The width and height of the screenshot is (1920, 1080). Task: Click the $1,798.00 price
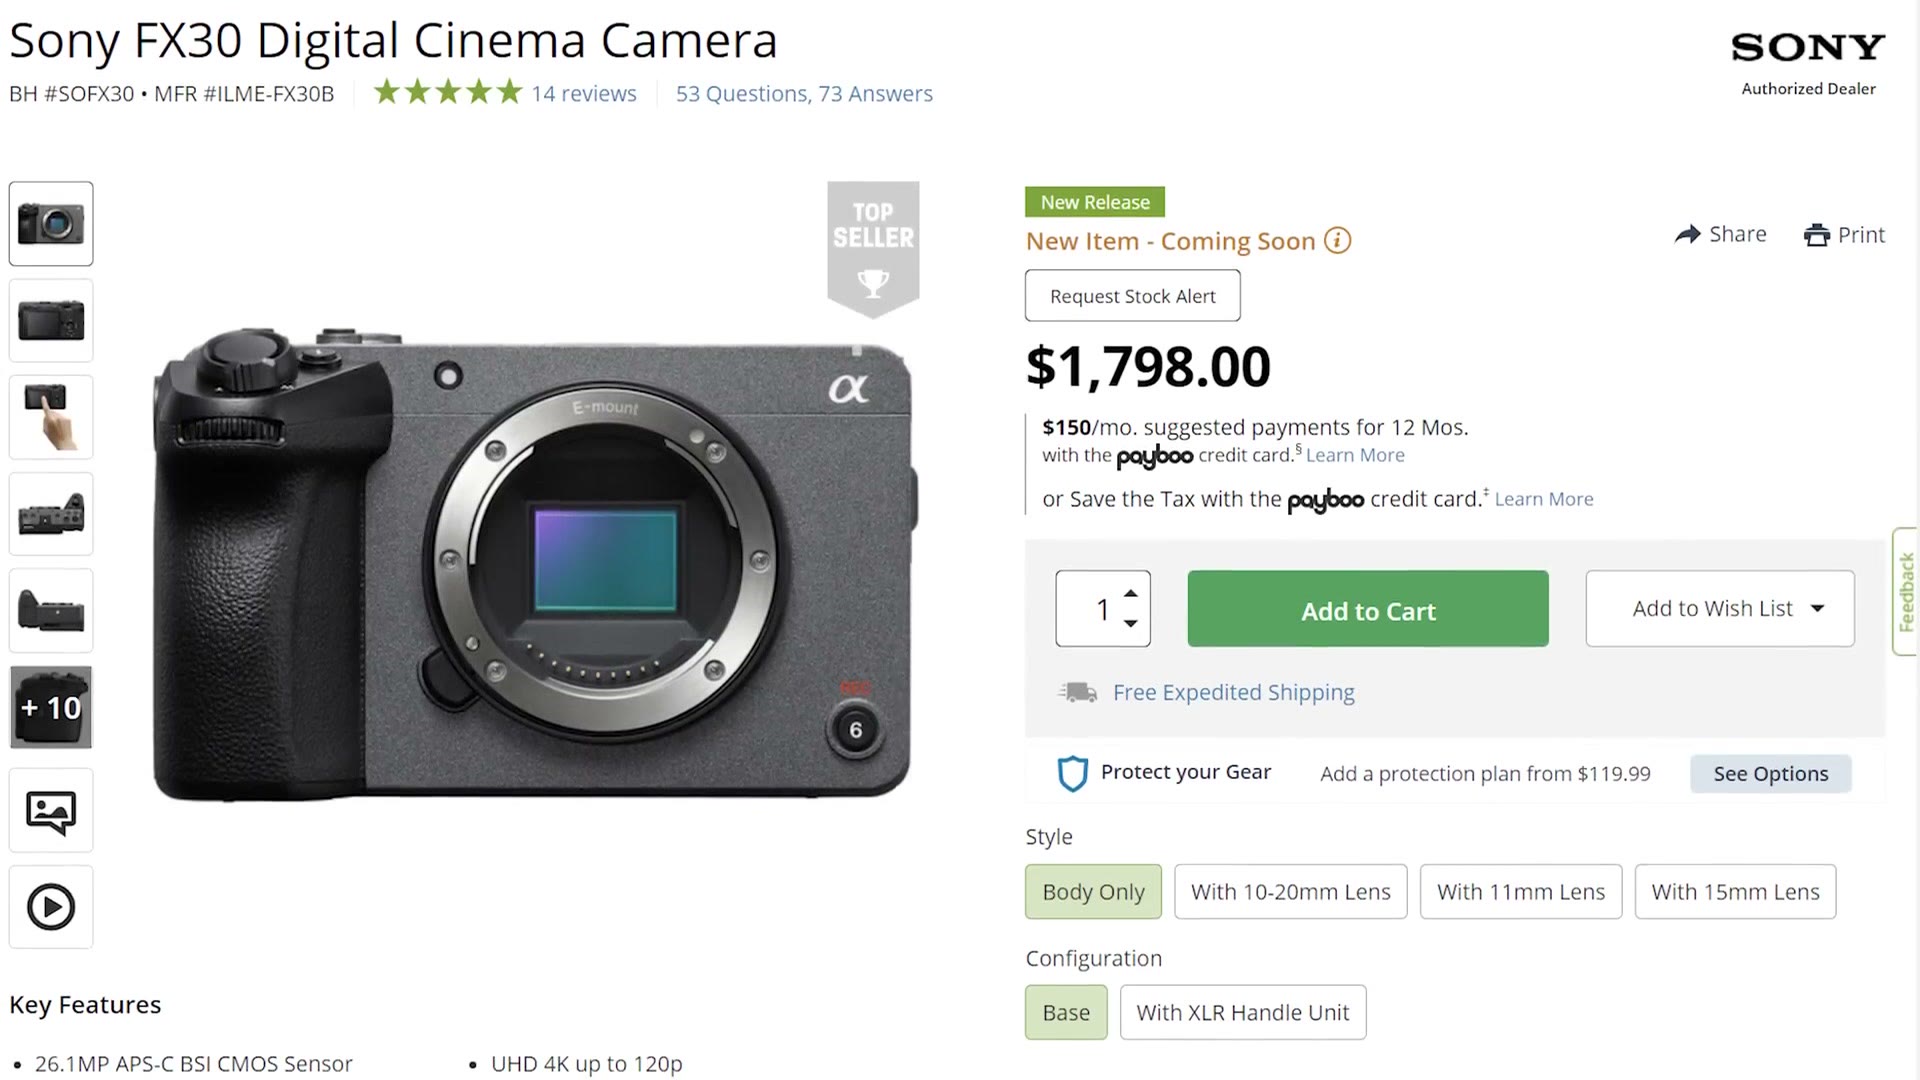tap(1148, 367)
